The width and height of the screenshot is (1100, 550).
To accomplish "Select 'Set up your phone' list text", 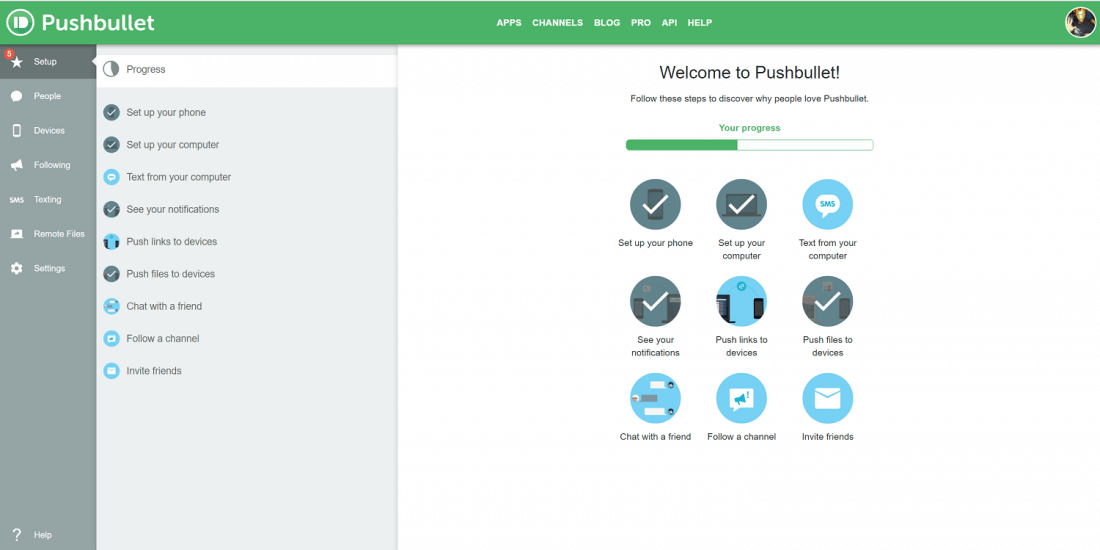I will [166, 112].
